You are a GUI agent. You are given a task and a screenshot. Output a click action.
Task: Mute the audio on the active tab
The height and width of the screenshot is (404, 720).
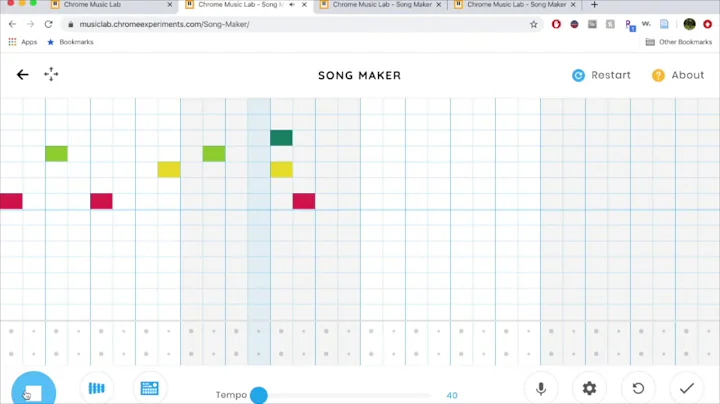coord(292,5)
